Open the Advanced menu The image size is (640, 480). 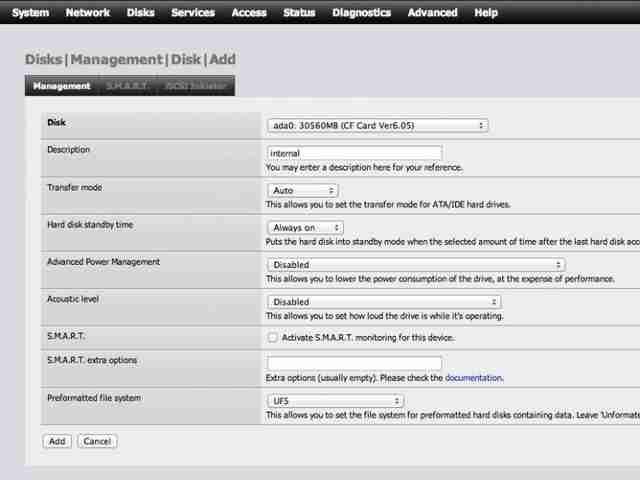point(433,13)
